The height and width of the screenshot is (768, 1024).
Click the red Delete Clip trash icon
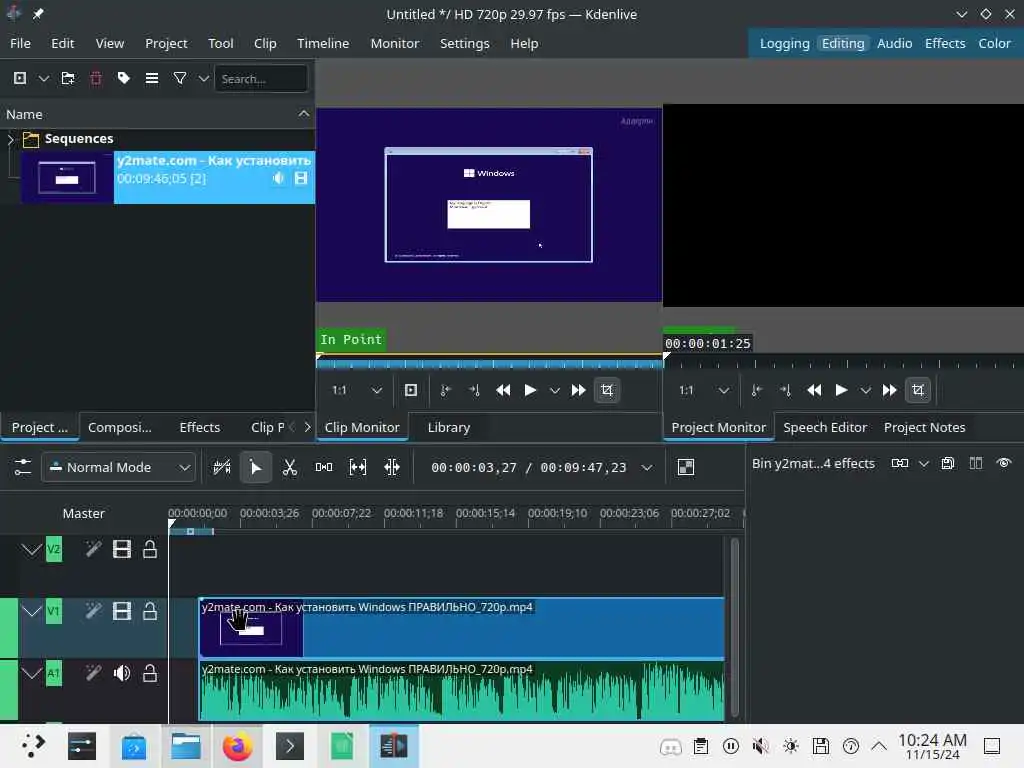pyautogui.click(x=96, y=78)
